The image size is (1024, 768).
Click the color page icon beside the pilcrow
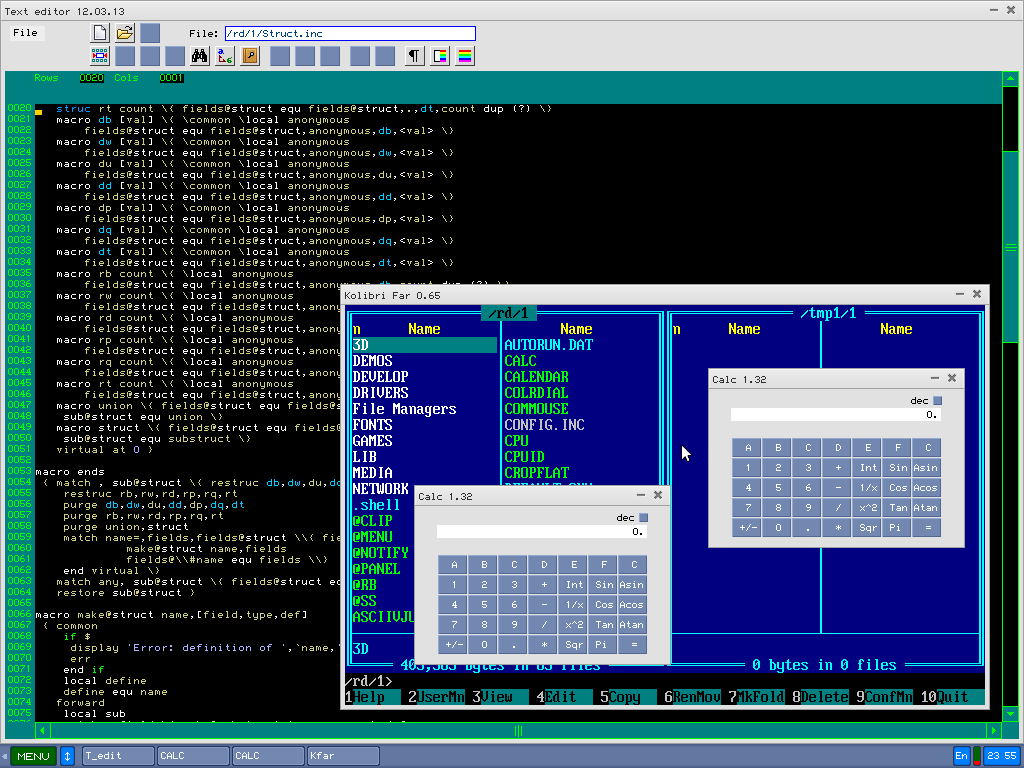coord(440,56)
